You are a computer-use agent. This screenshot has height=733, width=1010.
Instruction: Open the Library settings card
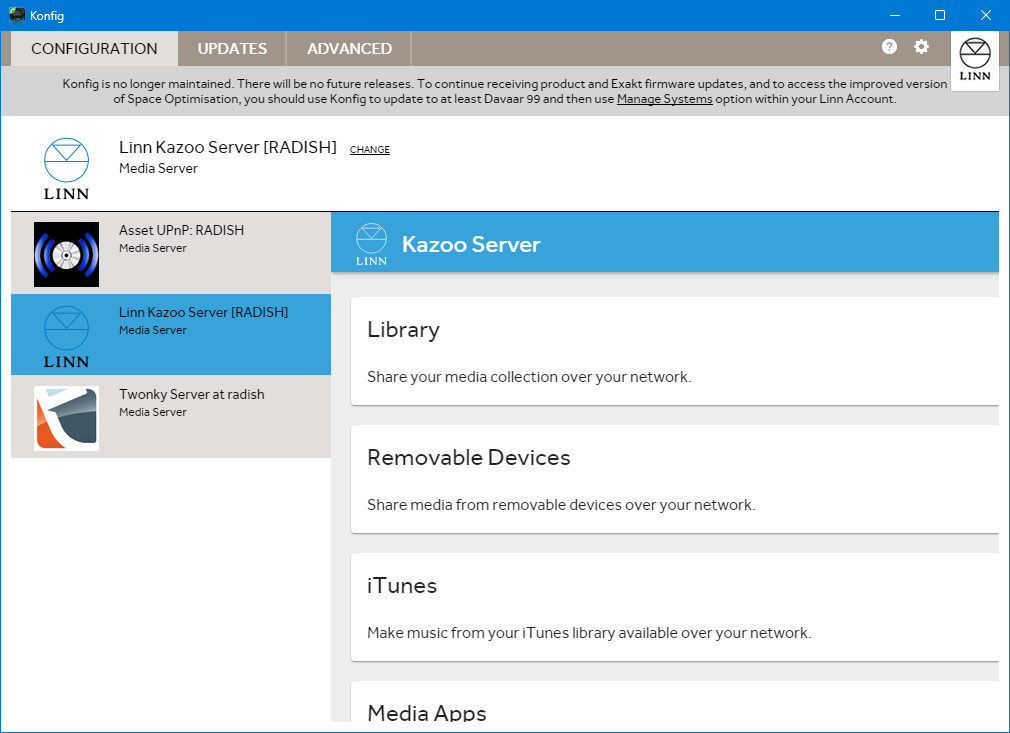tap(674, 351)
